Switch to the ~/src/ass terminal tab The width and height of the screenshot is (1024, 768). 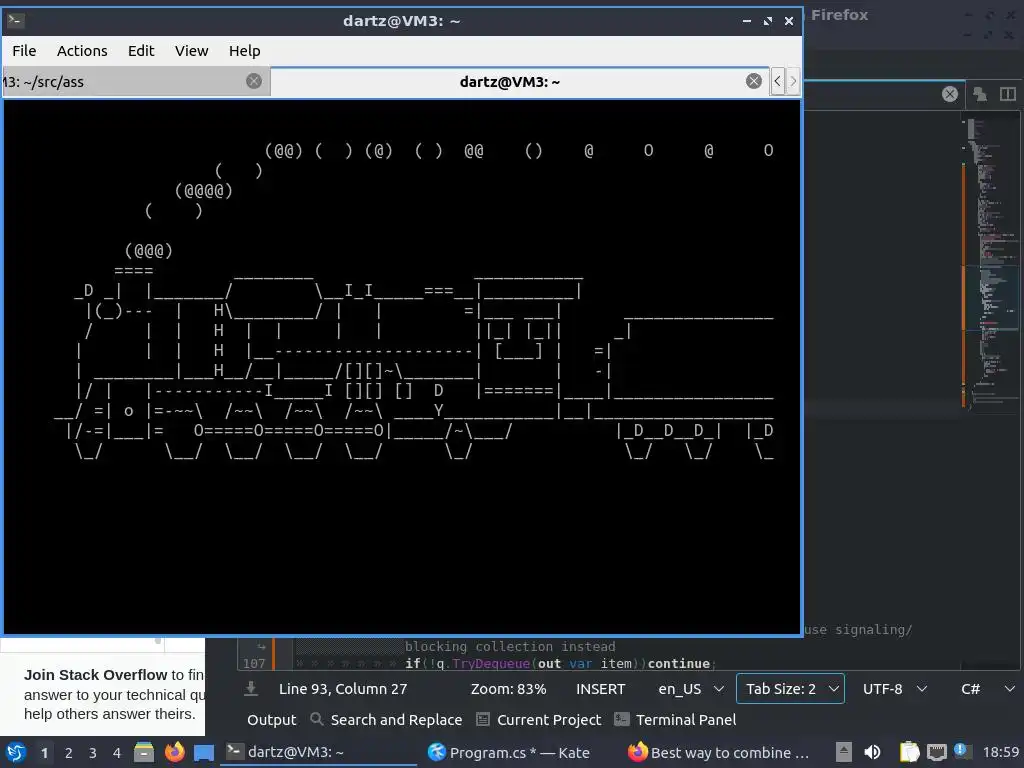[x=136, y=82]
